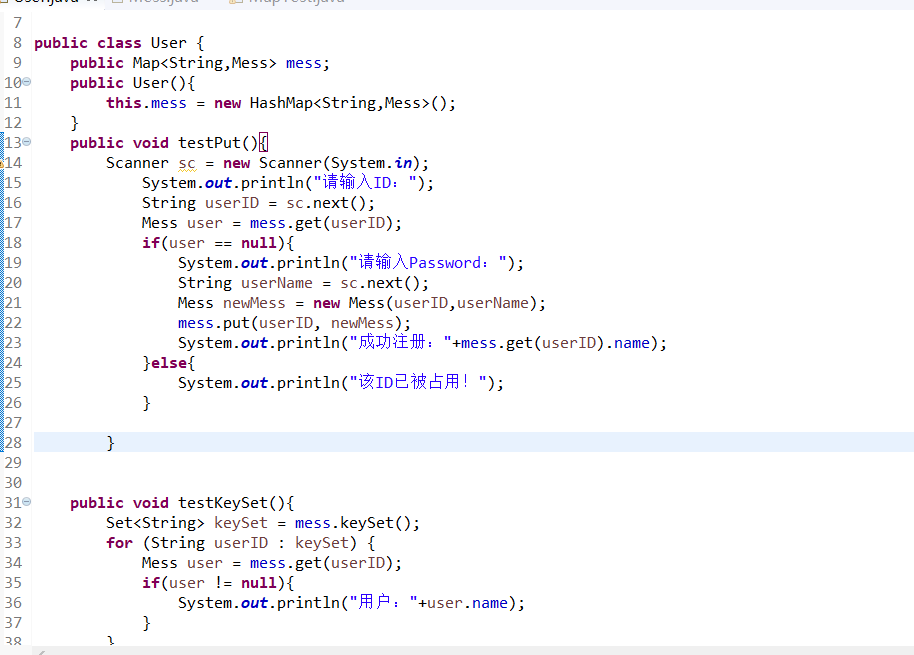Click the string "请输入Password：" on line 19
Image resolution: width=914 pixels, height=655 pixels.
[428, 263]
